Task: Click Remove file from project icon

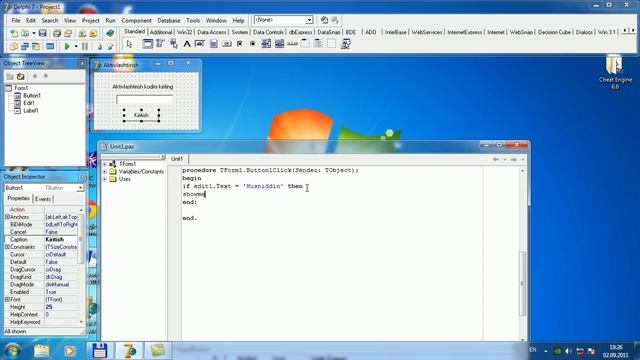Action: pos(93,33)
